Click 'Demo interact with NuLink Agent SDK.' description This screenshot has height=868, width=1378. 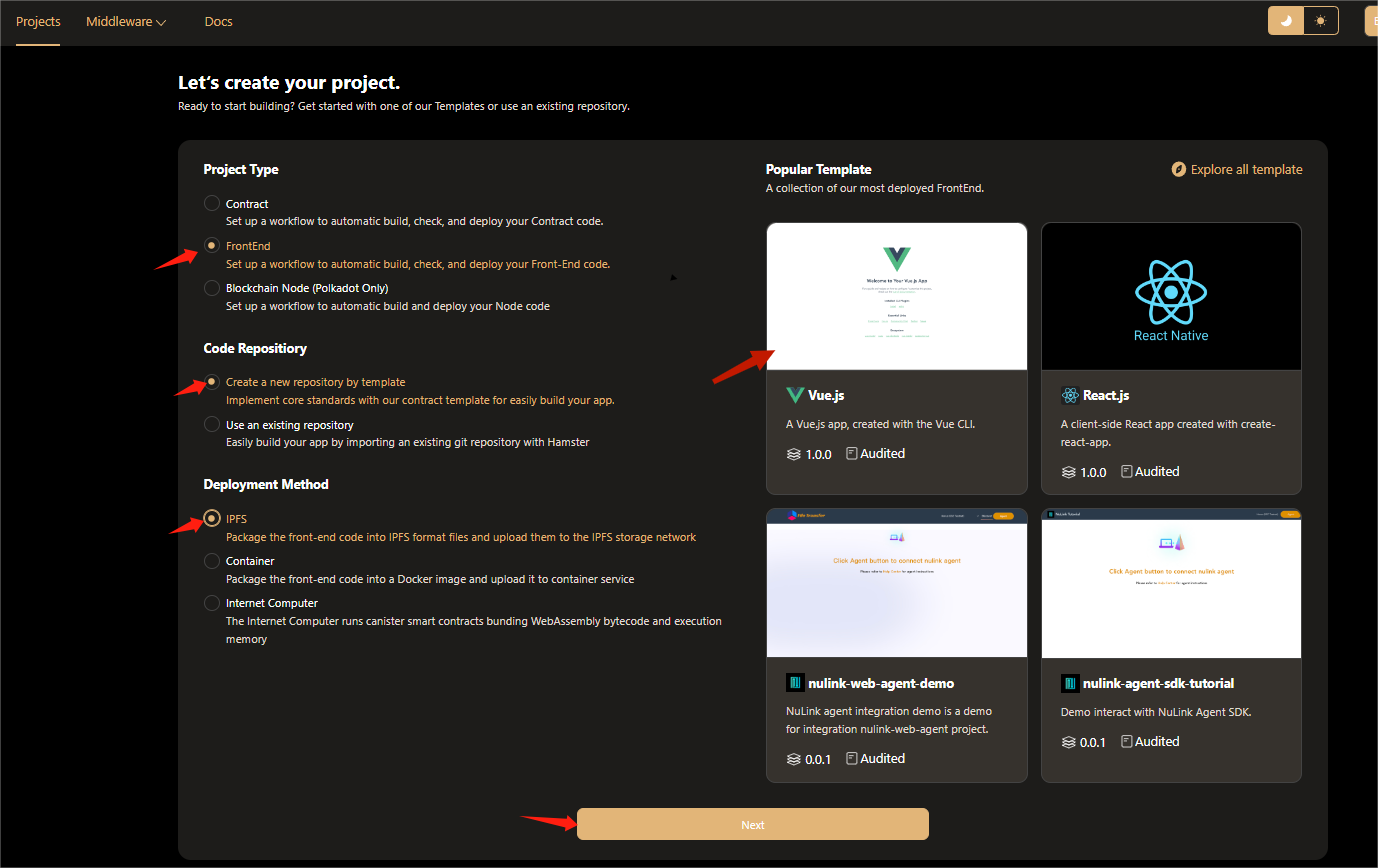click(x=1156, y=712)
